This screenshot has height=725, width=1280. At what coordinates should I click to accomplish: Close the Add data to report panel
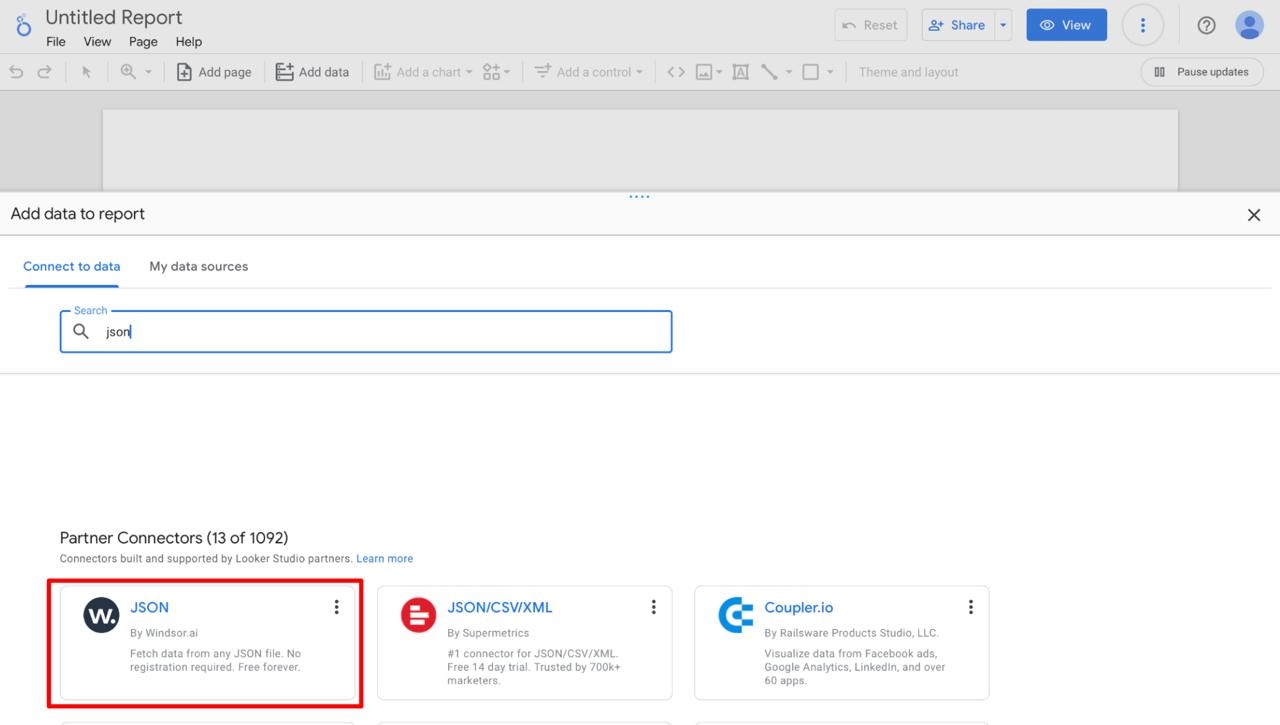(x=1254, y=215)
